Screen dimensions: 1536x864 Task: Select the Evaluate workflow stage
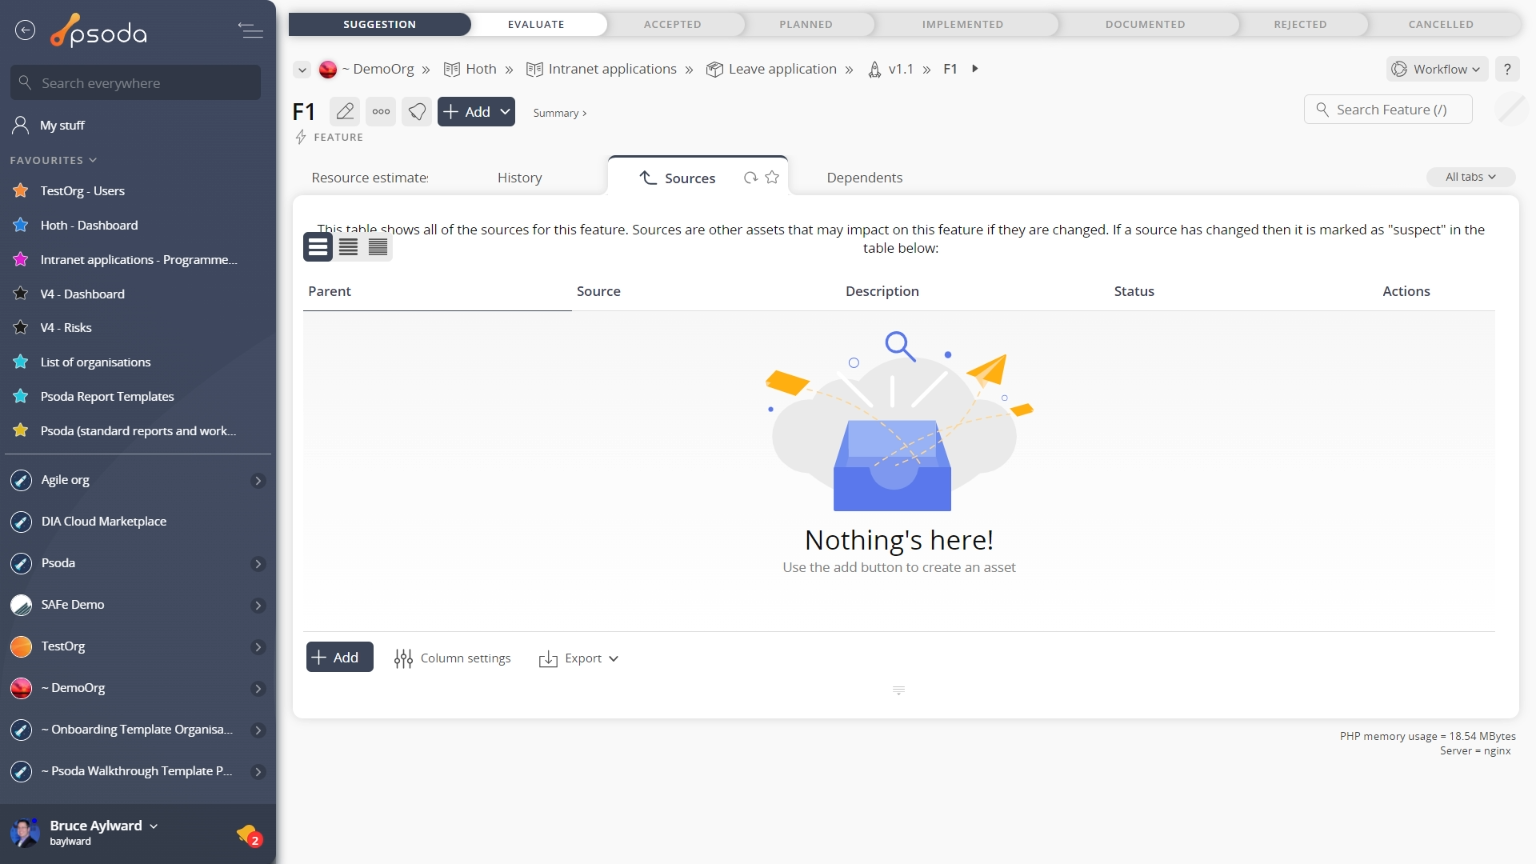point(536,24)
